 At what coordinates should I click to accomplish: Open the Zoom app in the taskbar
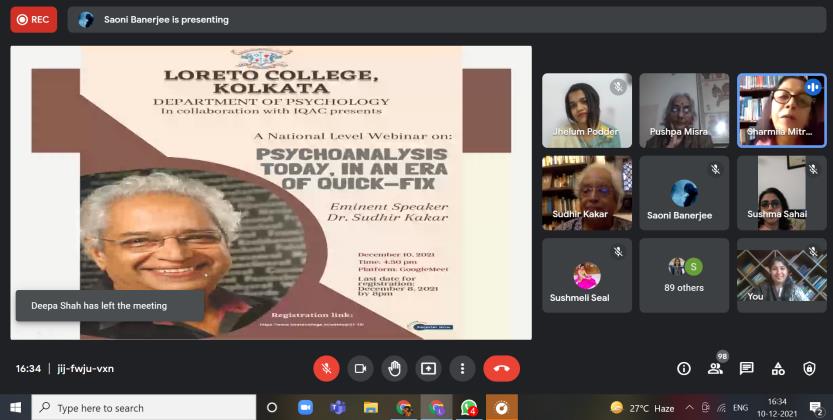tap(305, 408)
